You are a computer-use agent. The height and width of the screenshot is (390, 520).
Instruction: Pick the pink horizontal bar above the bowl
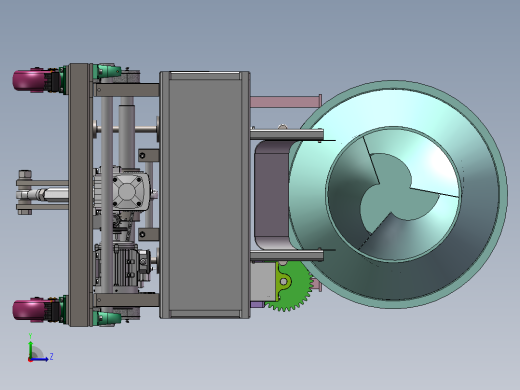tap(285, 101)
